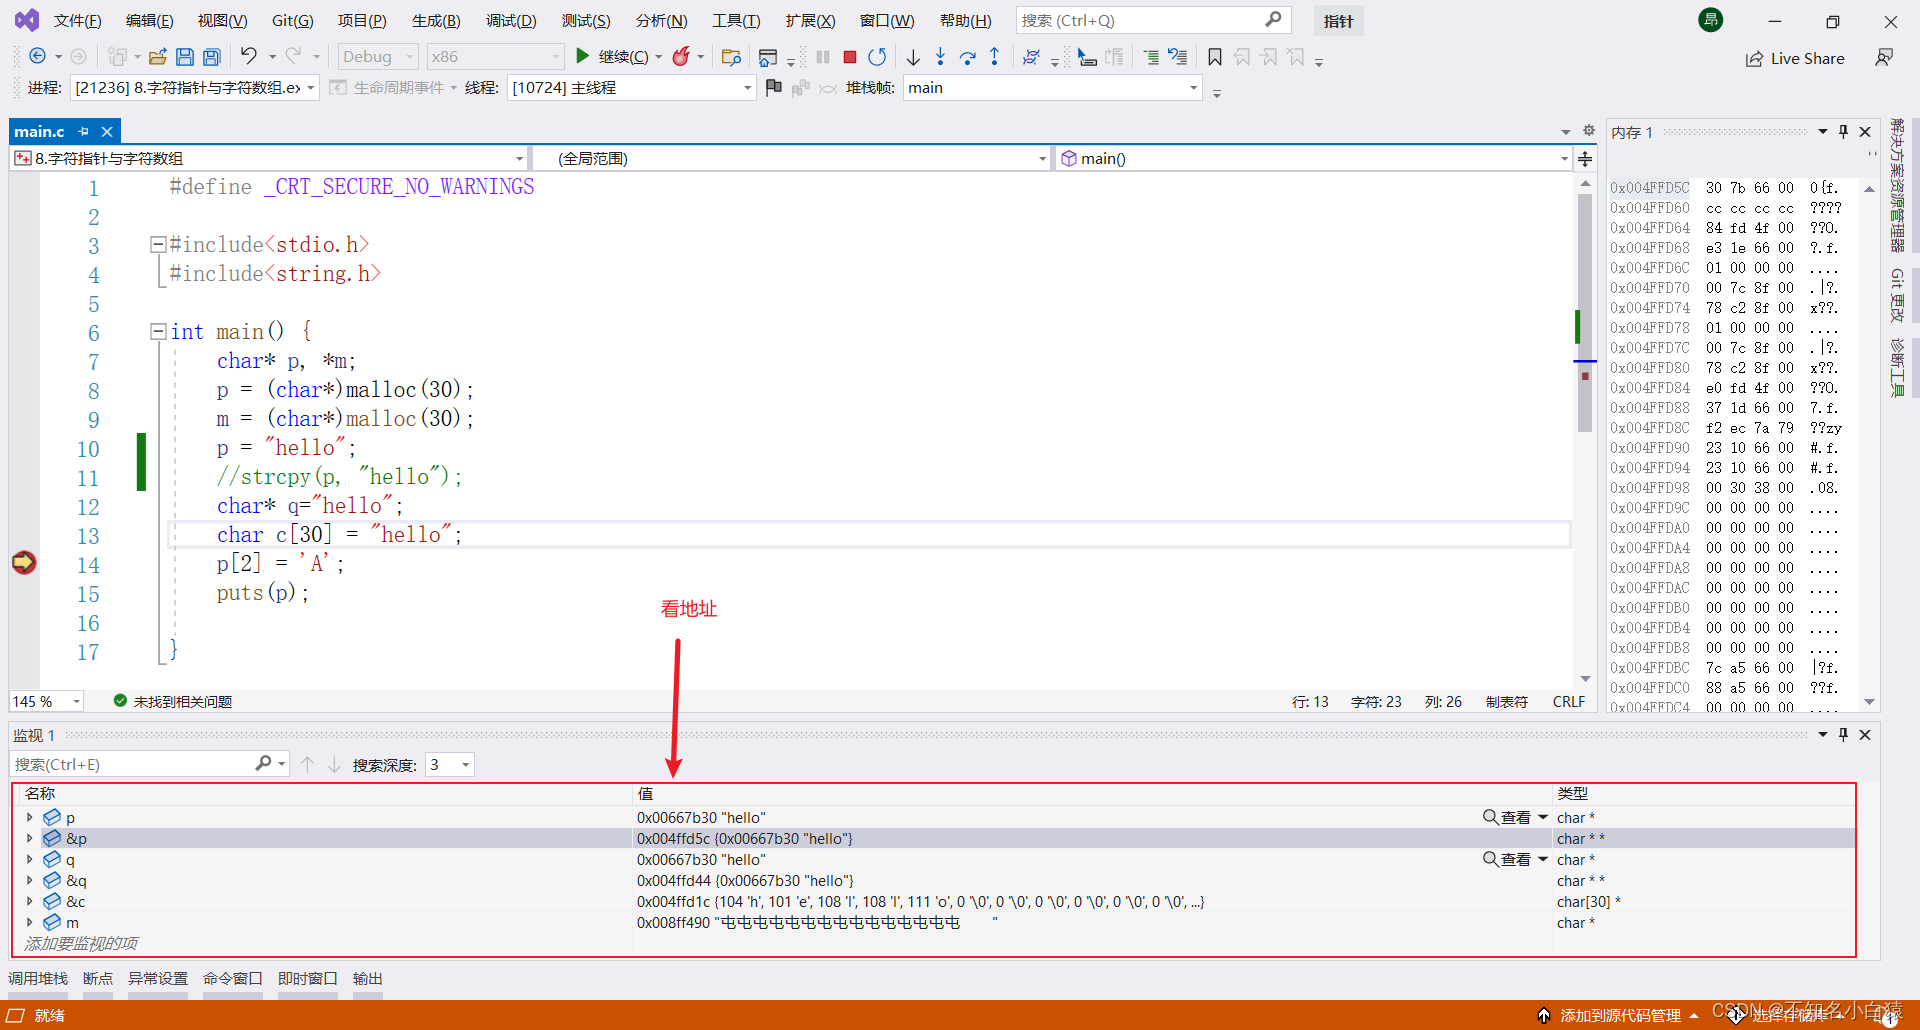This screenshot has width=1920, height=1030.
Task: Open the feedback icon beside Live Share
Action: 1884,58
